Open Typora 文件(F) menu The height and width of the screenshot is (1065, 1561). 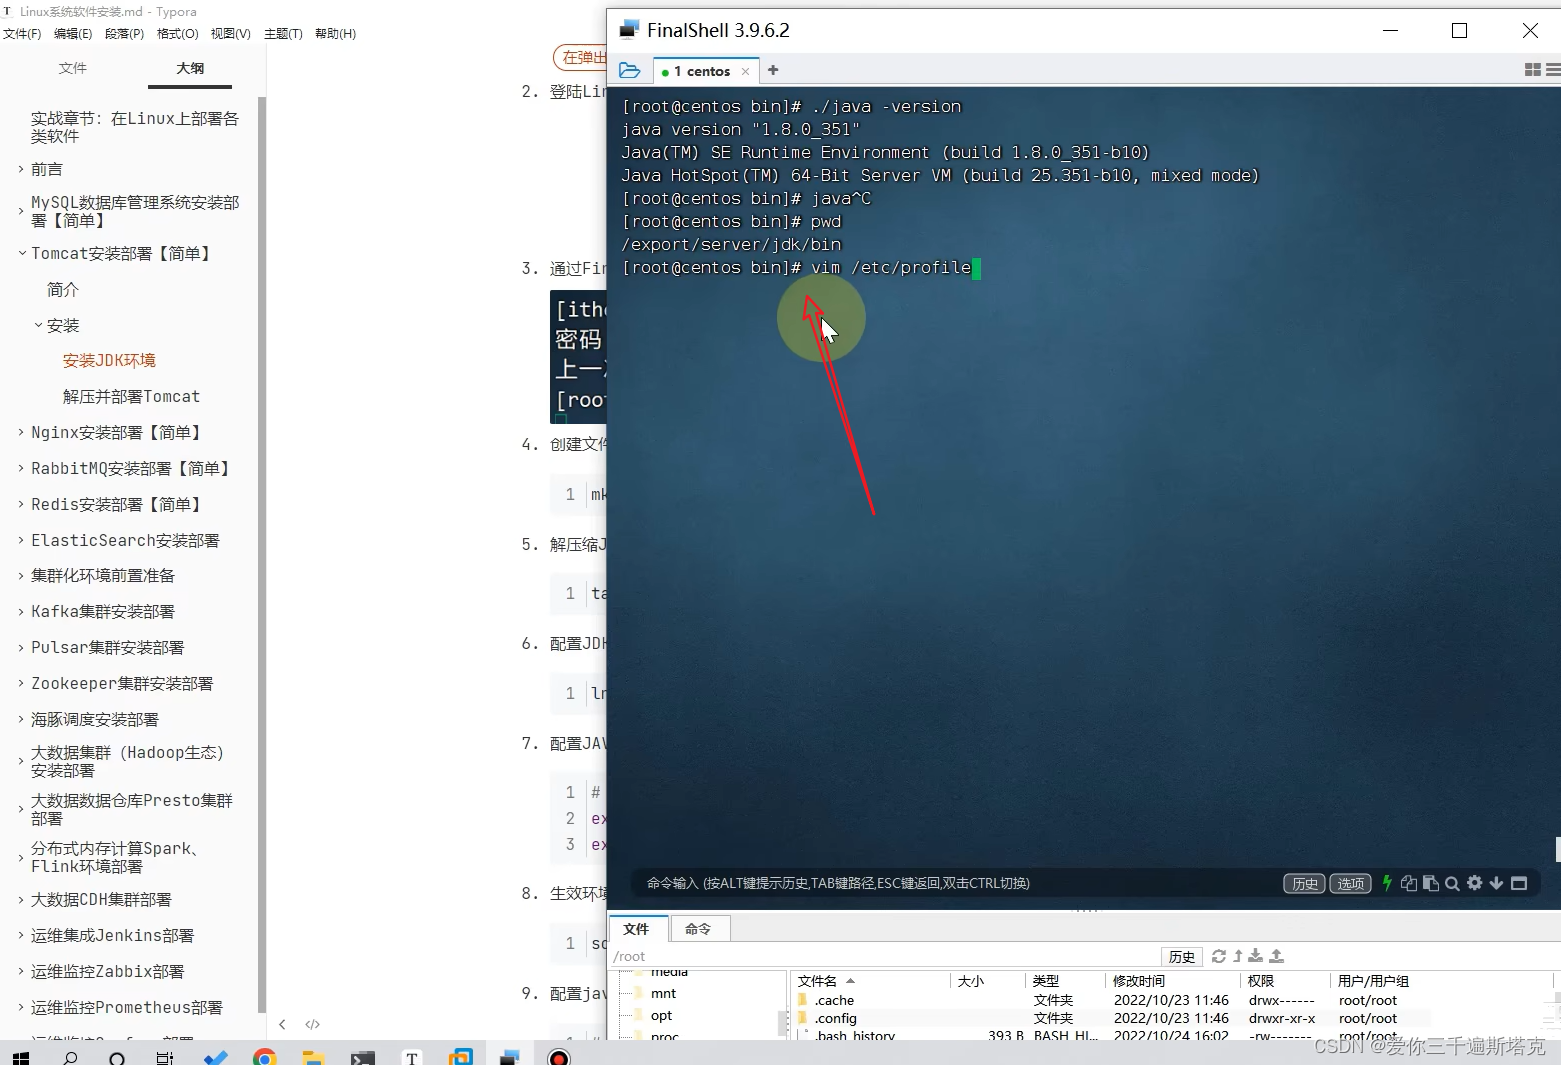[22, 33]
